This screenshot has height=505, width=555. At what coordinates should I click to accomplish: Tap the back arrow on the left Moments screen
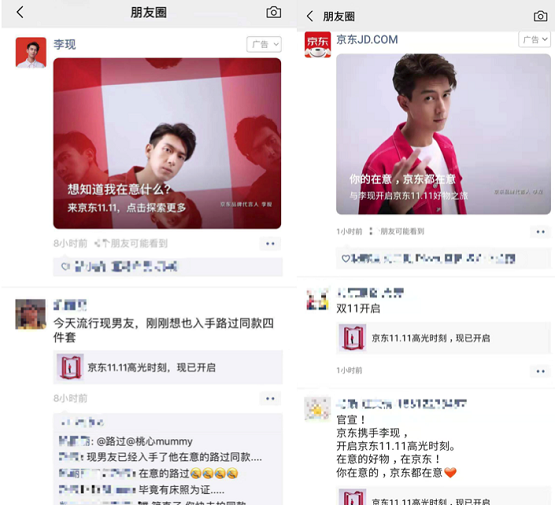(20, 12)
